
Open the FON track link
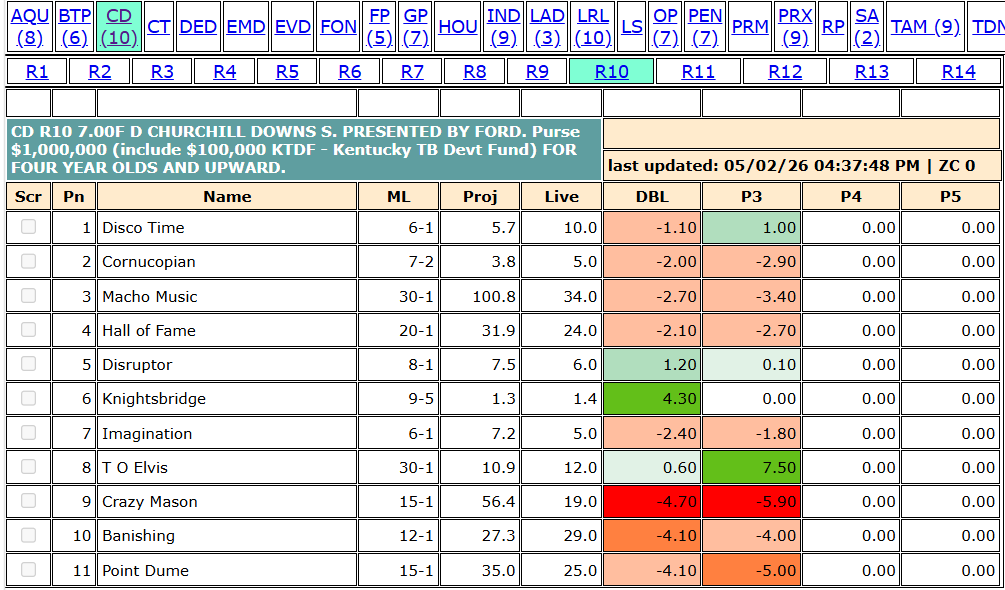tap(338, 26)
